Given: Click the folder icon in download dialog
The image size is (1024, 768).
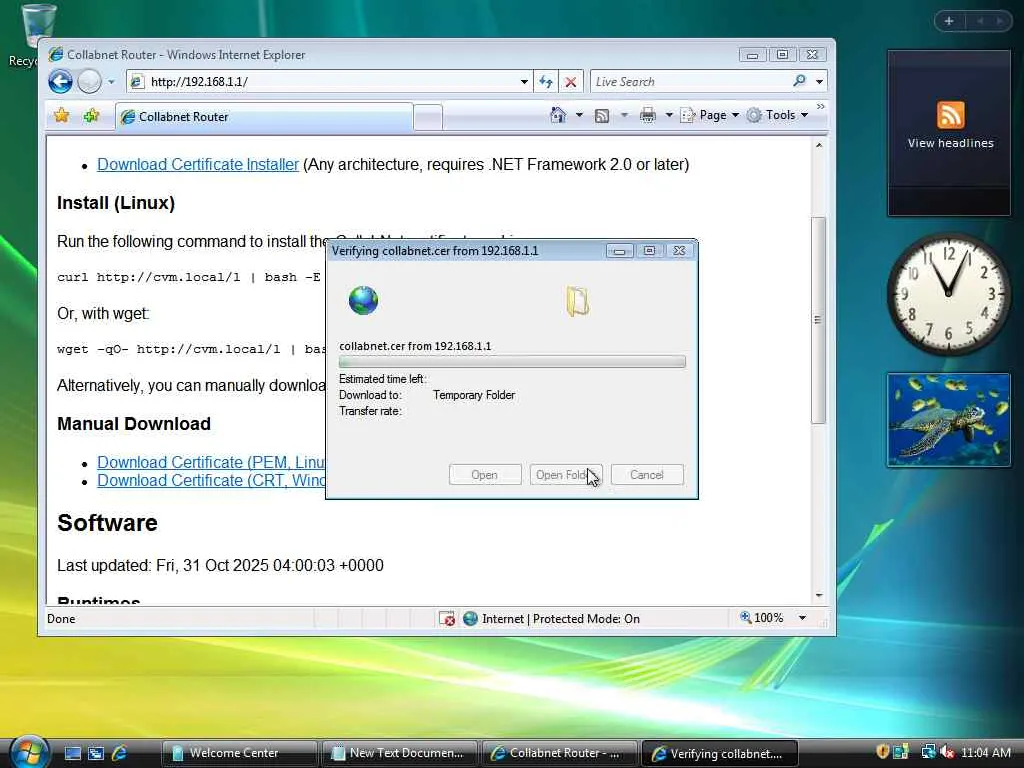Looking at the screenshot, I should tap(577, 301).
